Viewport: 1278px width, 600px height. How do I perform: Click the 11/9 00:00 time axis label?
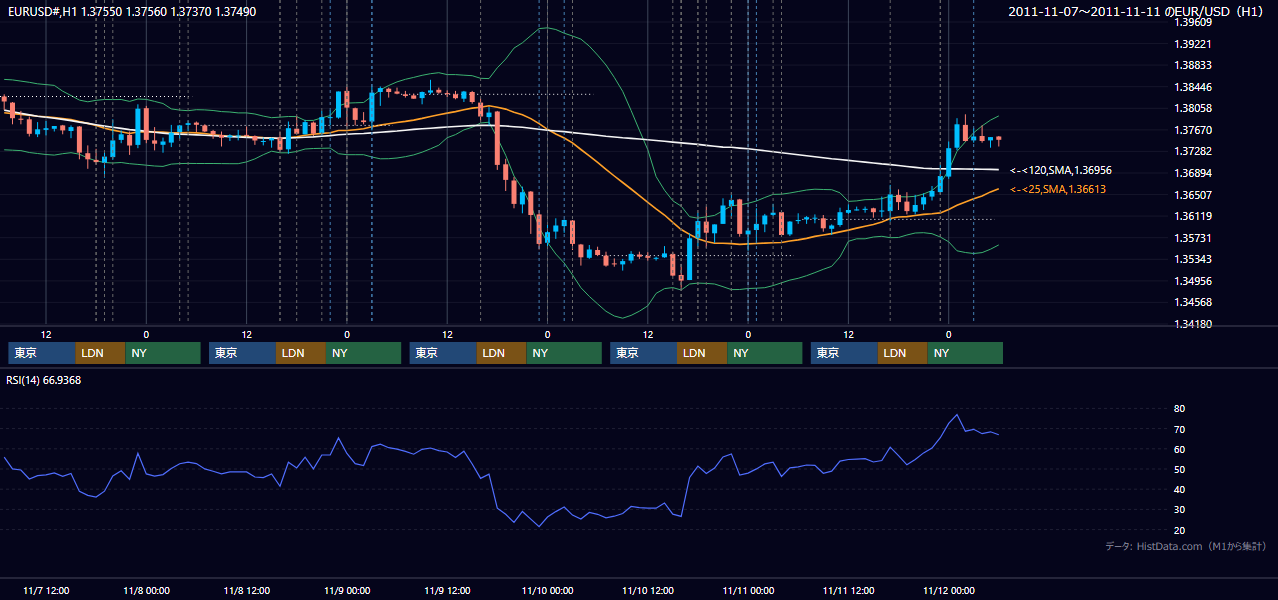click(347, 591)
